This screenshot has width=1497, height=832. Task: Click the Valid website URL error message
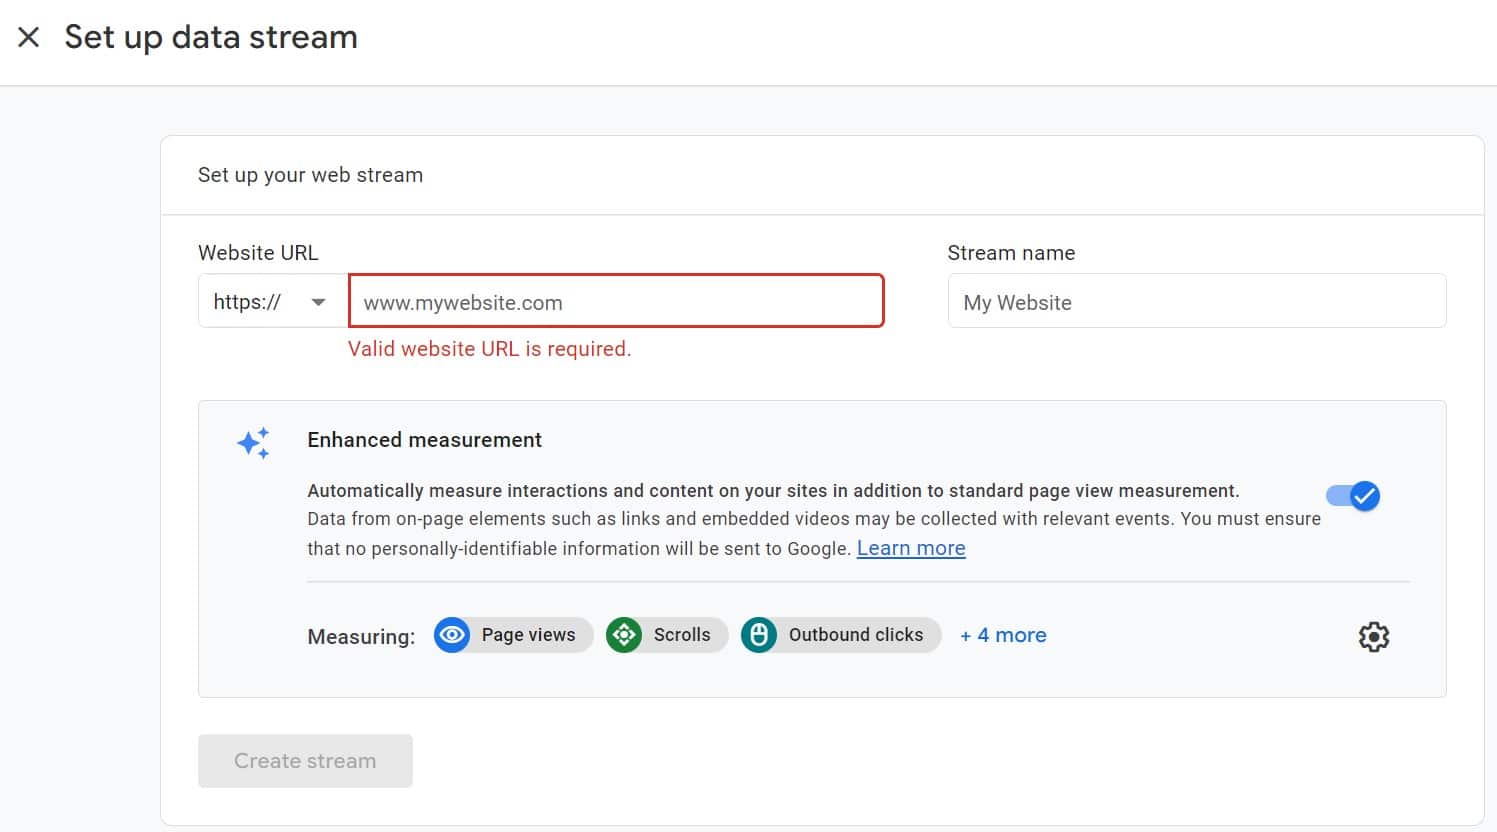pos(490,349)
